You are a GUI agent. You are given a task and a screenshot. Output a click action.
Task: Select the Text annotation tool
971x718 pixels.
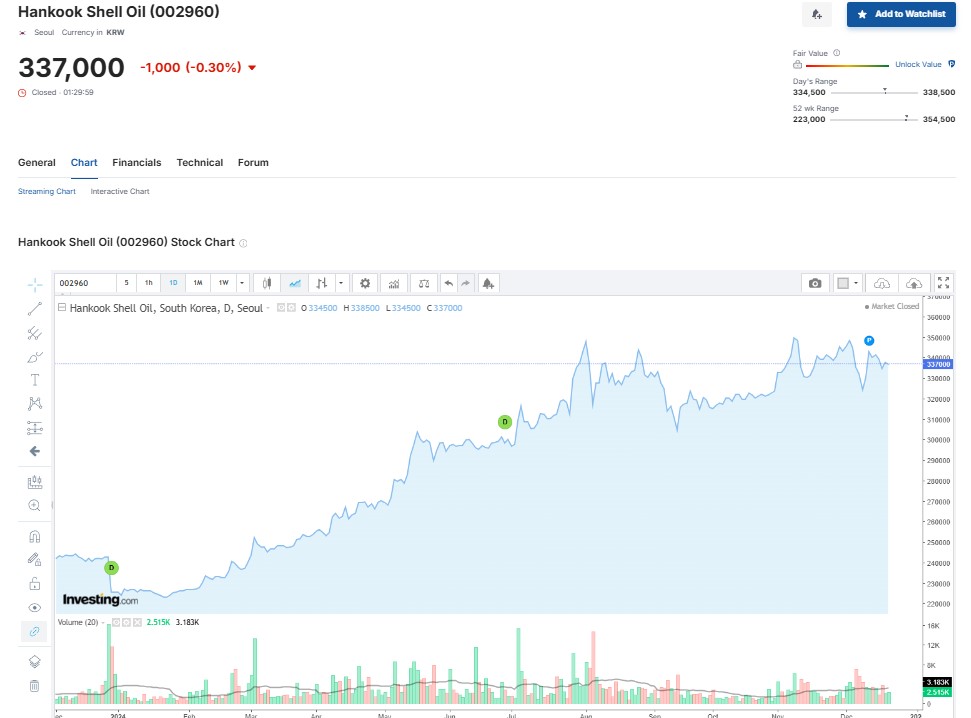[x=35, y=380]
